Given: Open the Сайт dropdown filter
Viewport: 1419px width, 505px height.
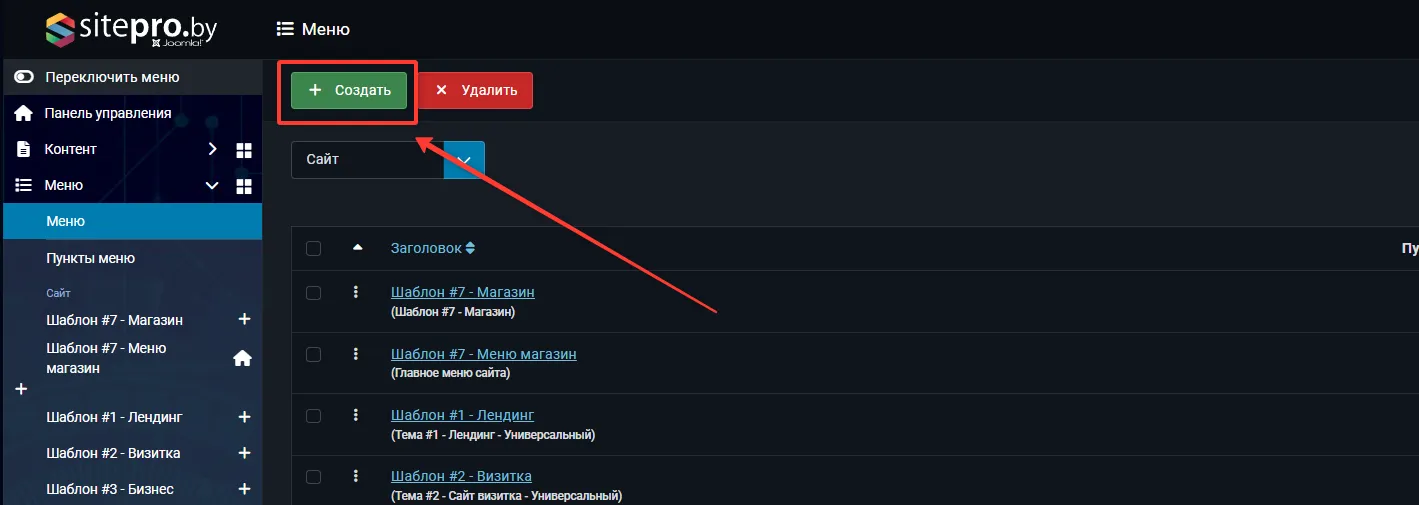Looking at the screenshot, I should tap(387, 160).
